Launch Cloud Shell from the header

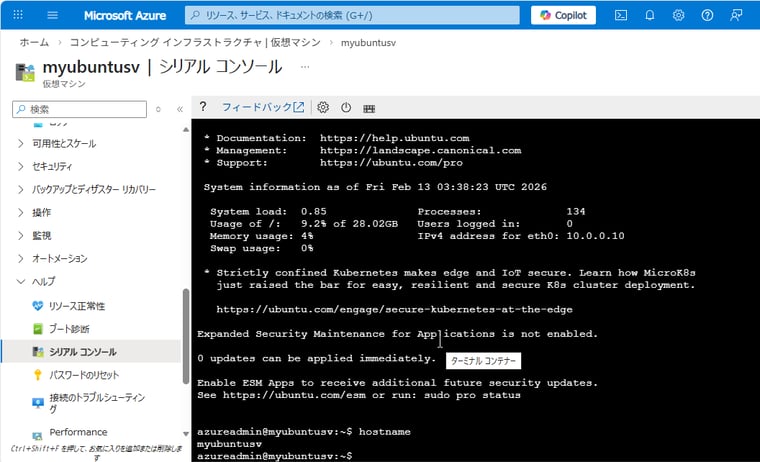[621, 15]
